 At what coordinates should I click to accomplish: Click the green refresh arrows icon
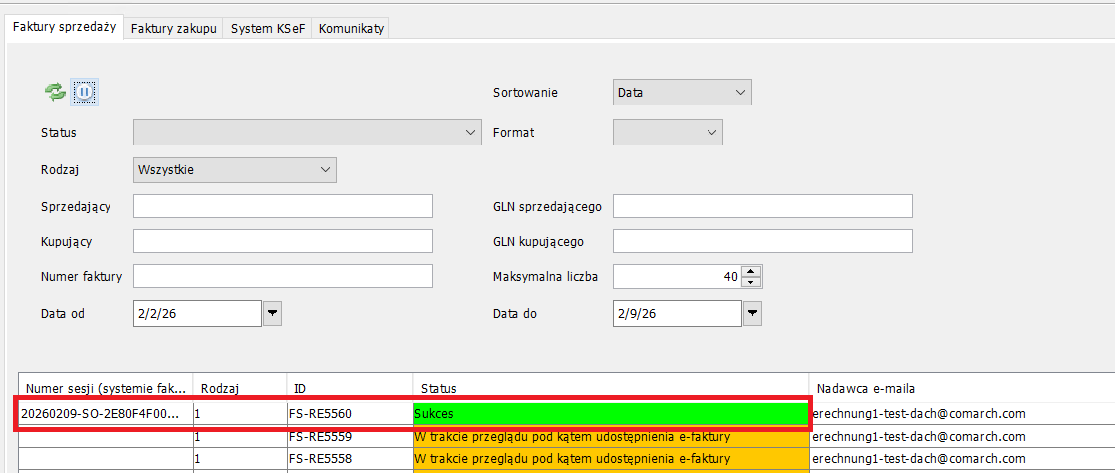click(55, 92)
